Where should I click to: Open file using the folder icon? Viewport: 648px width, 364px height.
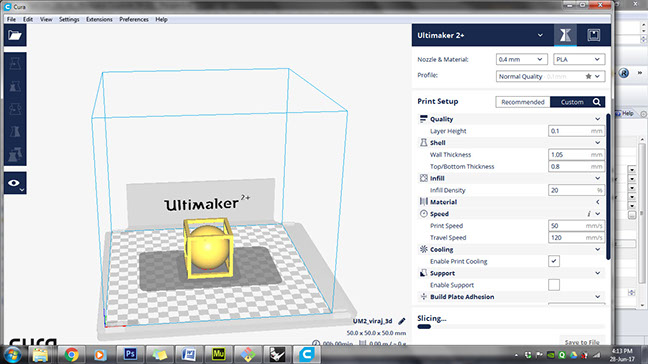click(15, 35)
